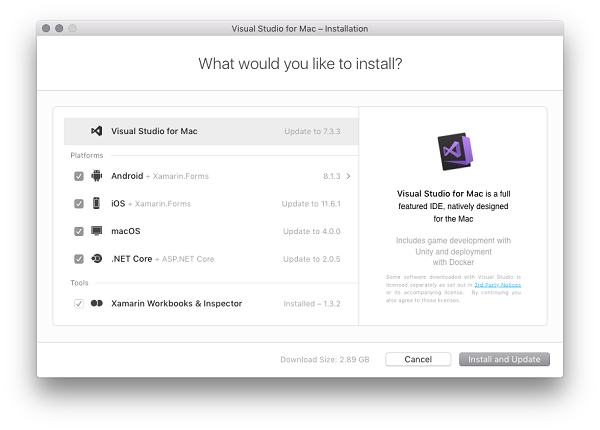Select the Visual Studio for Mac row

211,131
